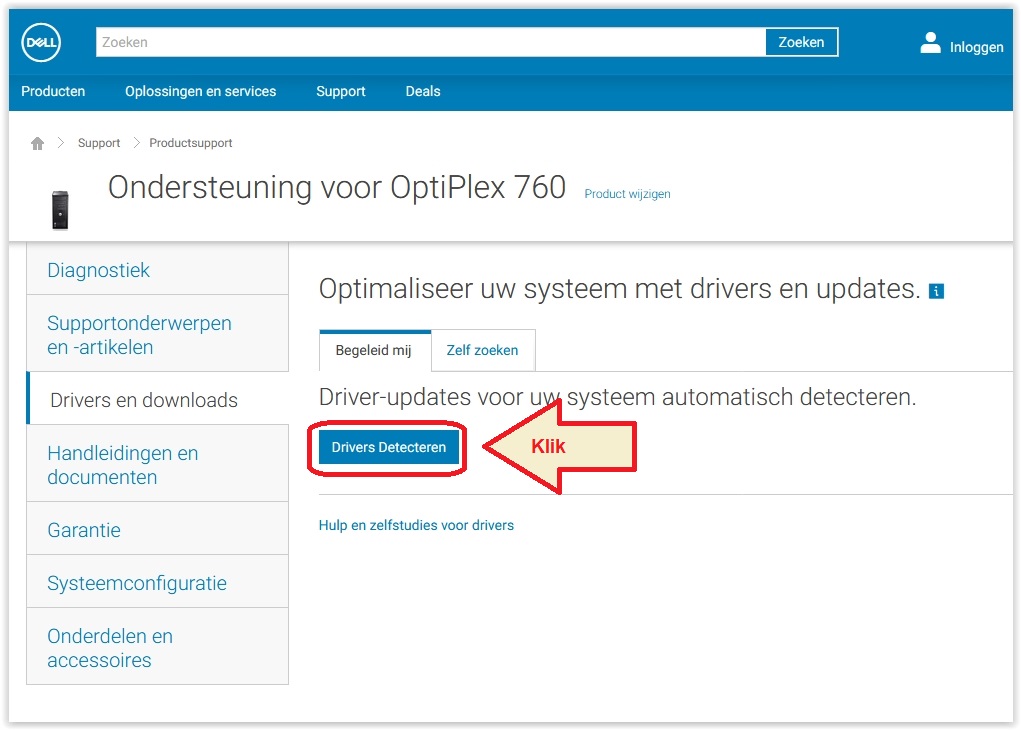The image size is (1021, 730).
Task: Click the breadcrumb chevron before Support
Action: coord(61,143)
